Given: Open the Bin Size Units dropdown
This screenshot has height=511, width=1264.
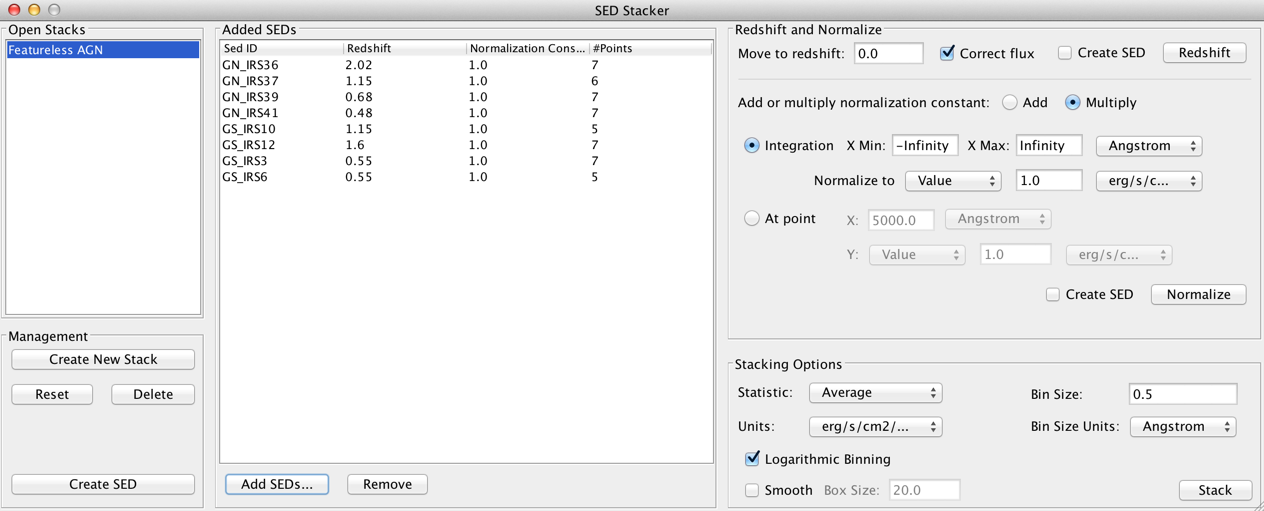Looking at the screenshot, I should click(x=1183, y=427).
